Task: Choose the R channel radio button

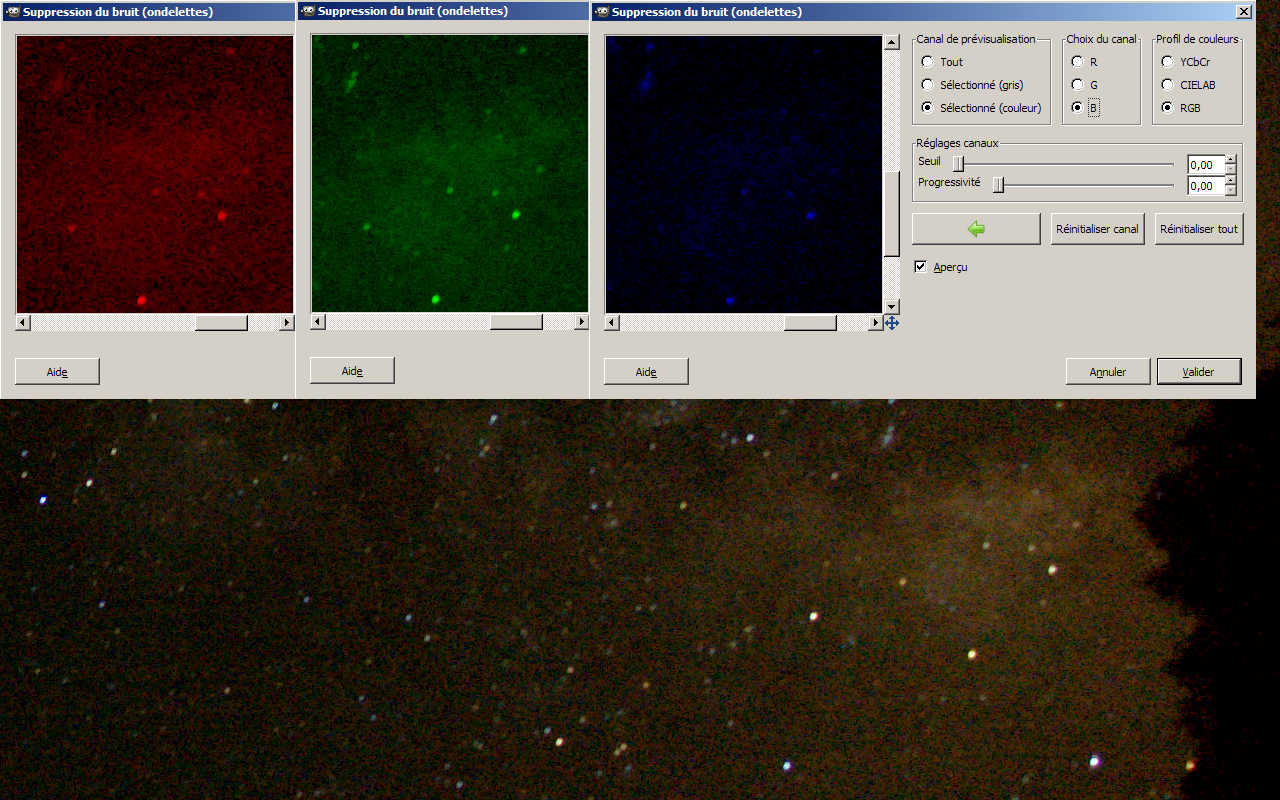Action: (1077, 62)
